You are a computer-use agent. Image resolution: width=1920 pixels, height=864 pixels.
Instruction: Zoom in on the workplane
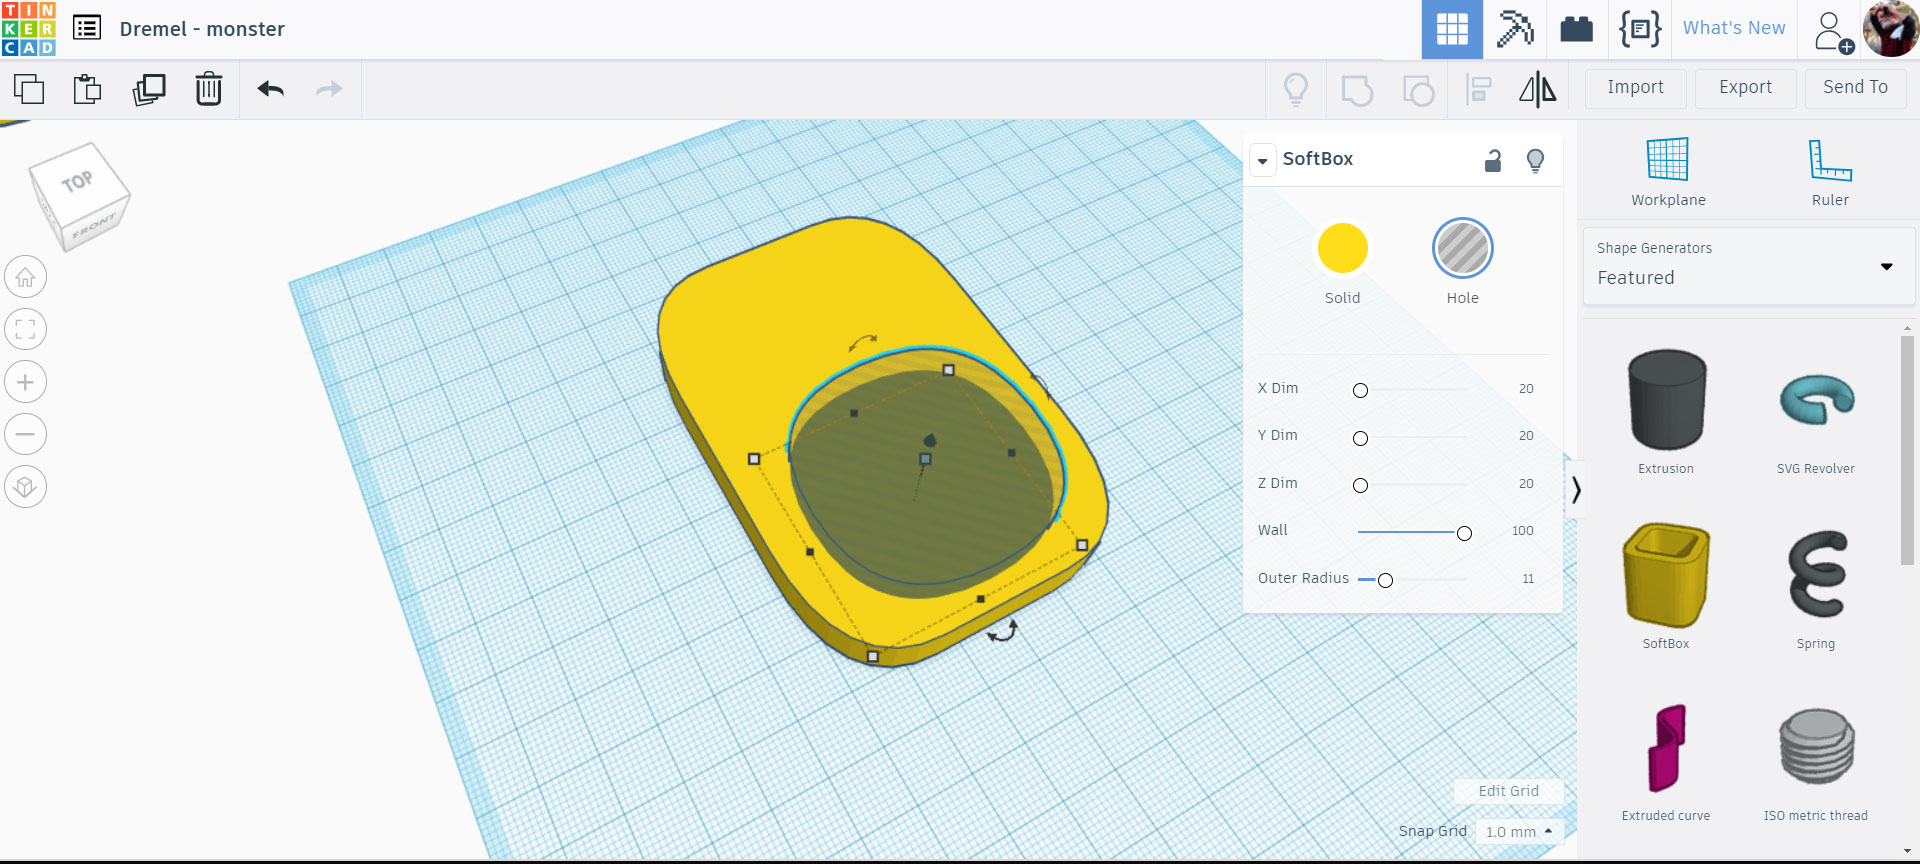point(26,382)
